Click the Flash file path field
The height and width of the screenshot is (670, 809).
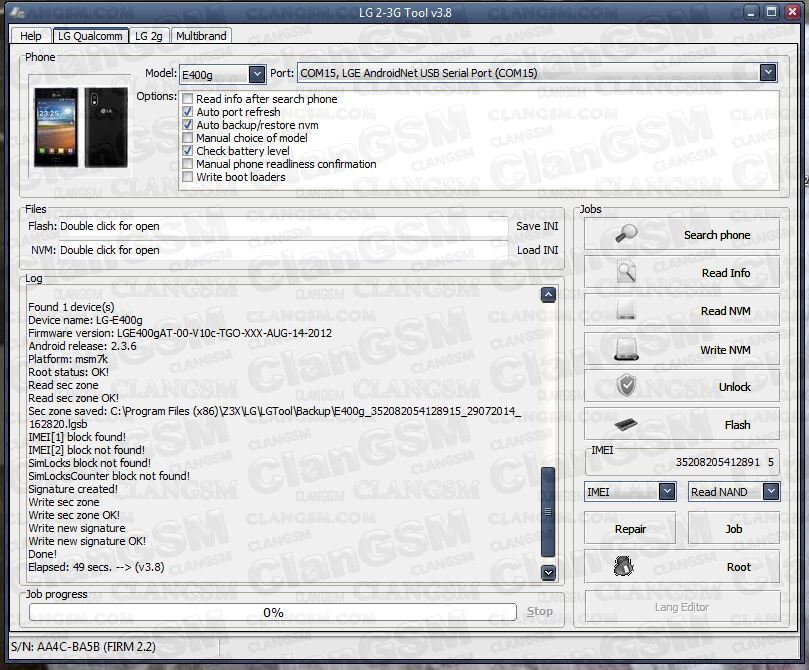284,226
